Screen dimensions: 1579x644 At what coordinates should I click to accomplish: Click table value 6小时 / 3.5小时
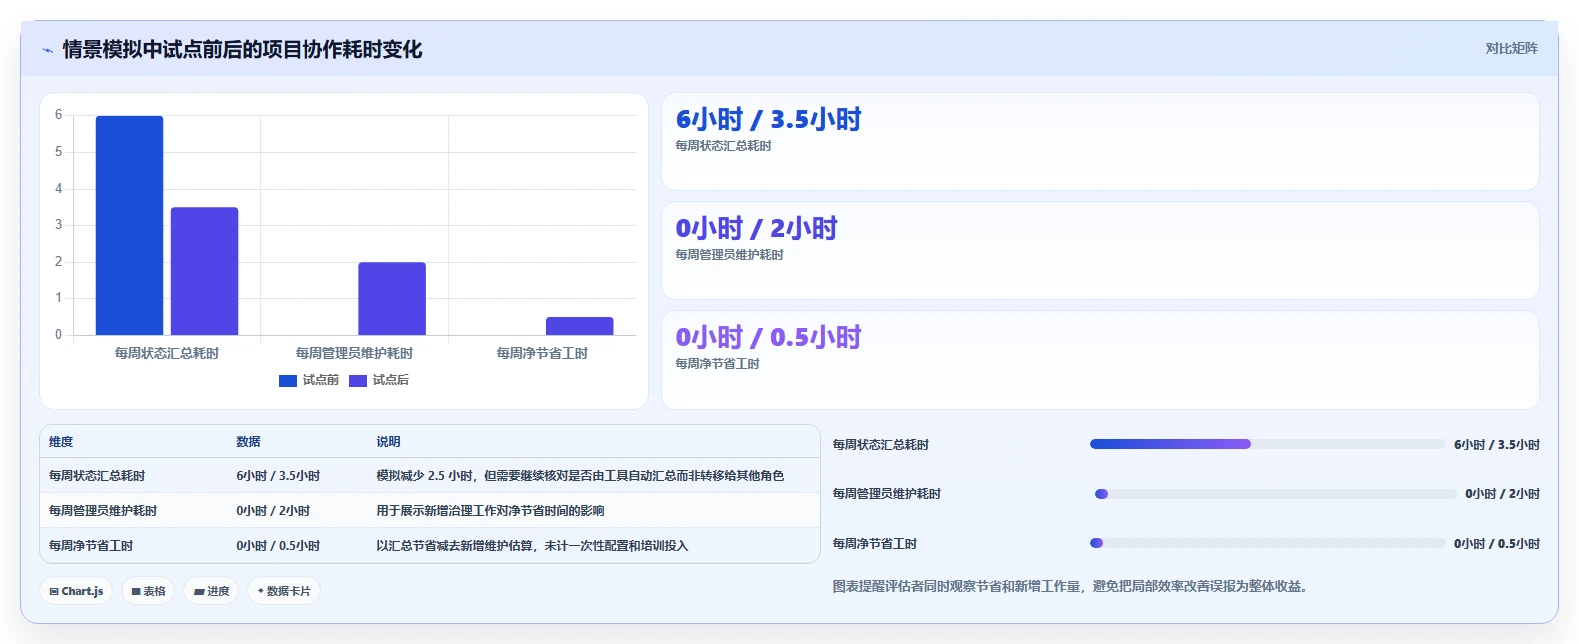click(x=278, y=476)
